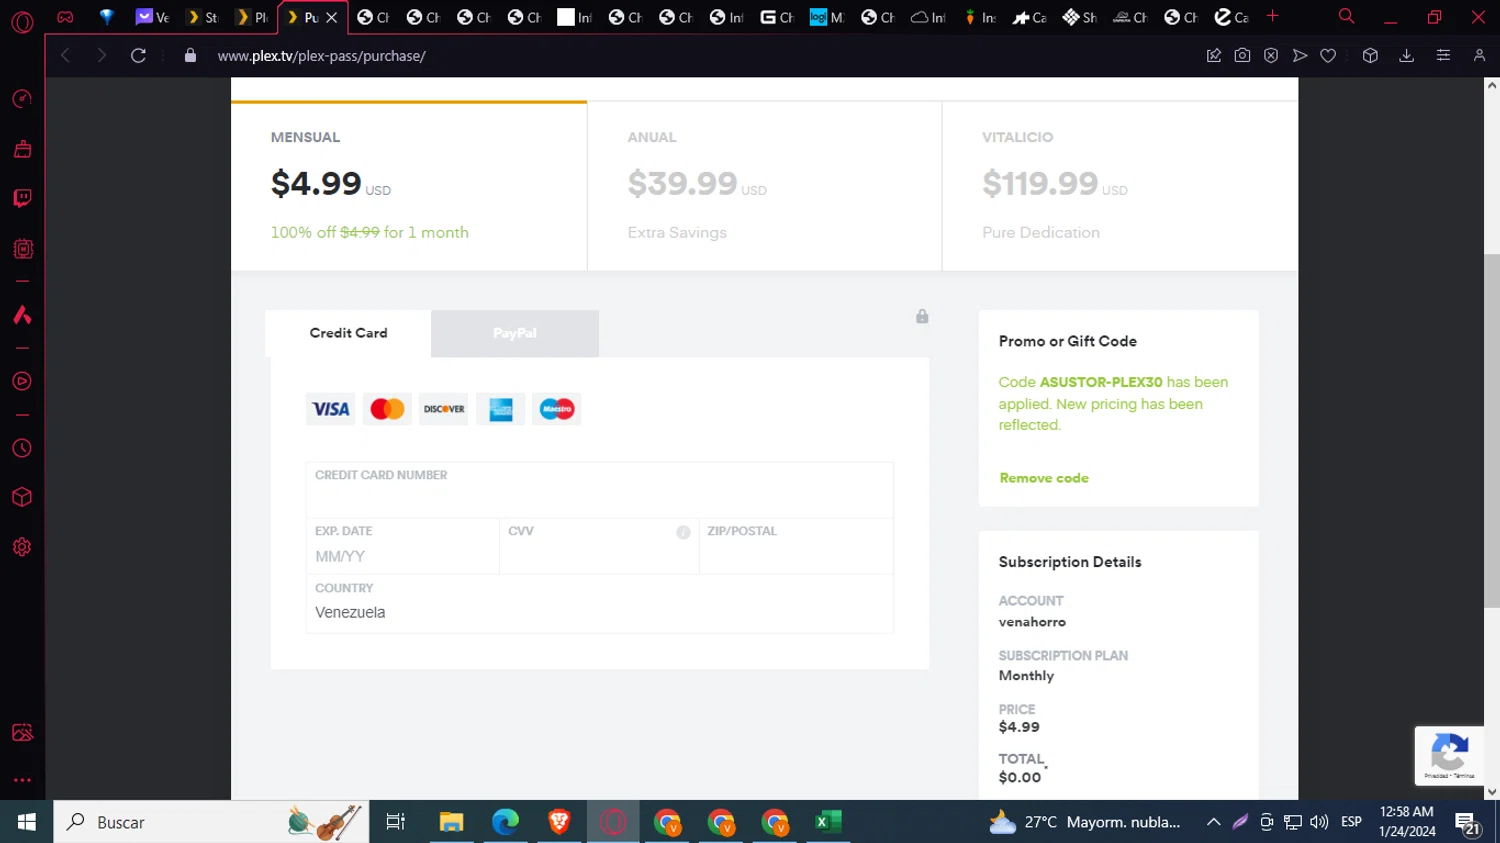The height and width of the screenshot is (843, 1500).
Task: Reload the current page
Action: [138, 56]
